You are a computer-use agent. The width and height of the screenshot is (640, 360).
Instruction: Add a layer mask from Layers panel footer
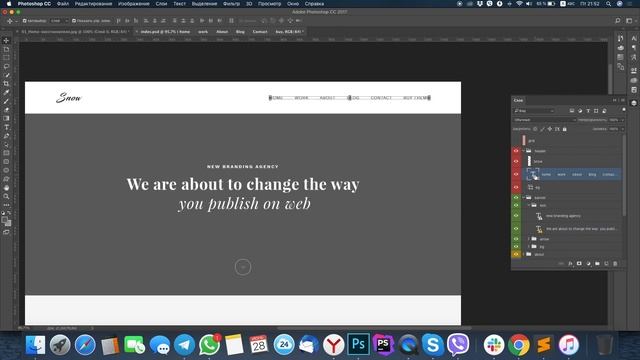click(x=579, y=264)
